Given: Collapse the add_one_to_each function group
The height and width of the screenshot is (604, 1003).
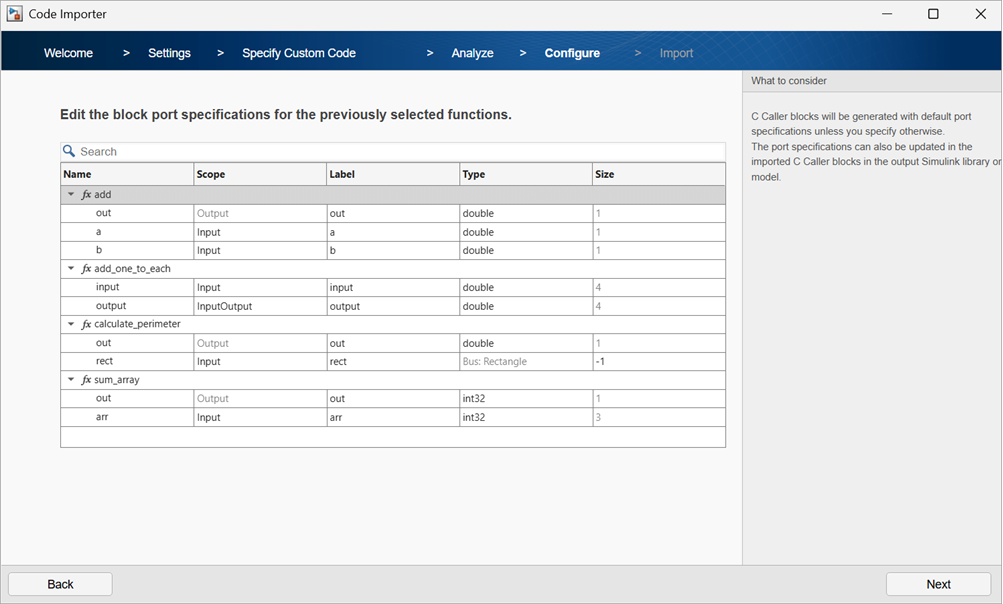Looking at the screenshot, I should [x=70, y=269].
